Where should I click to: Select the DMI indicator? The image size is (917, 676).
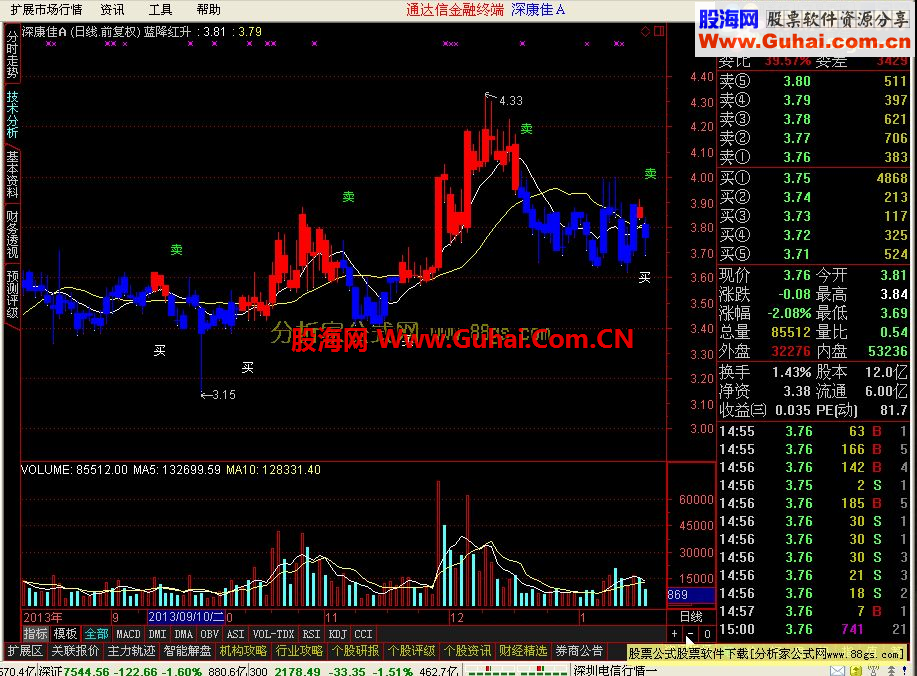tap(157, 634)
